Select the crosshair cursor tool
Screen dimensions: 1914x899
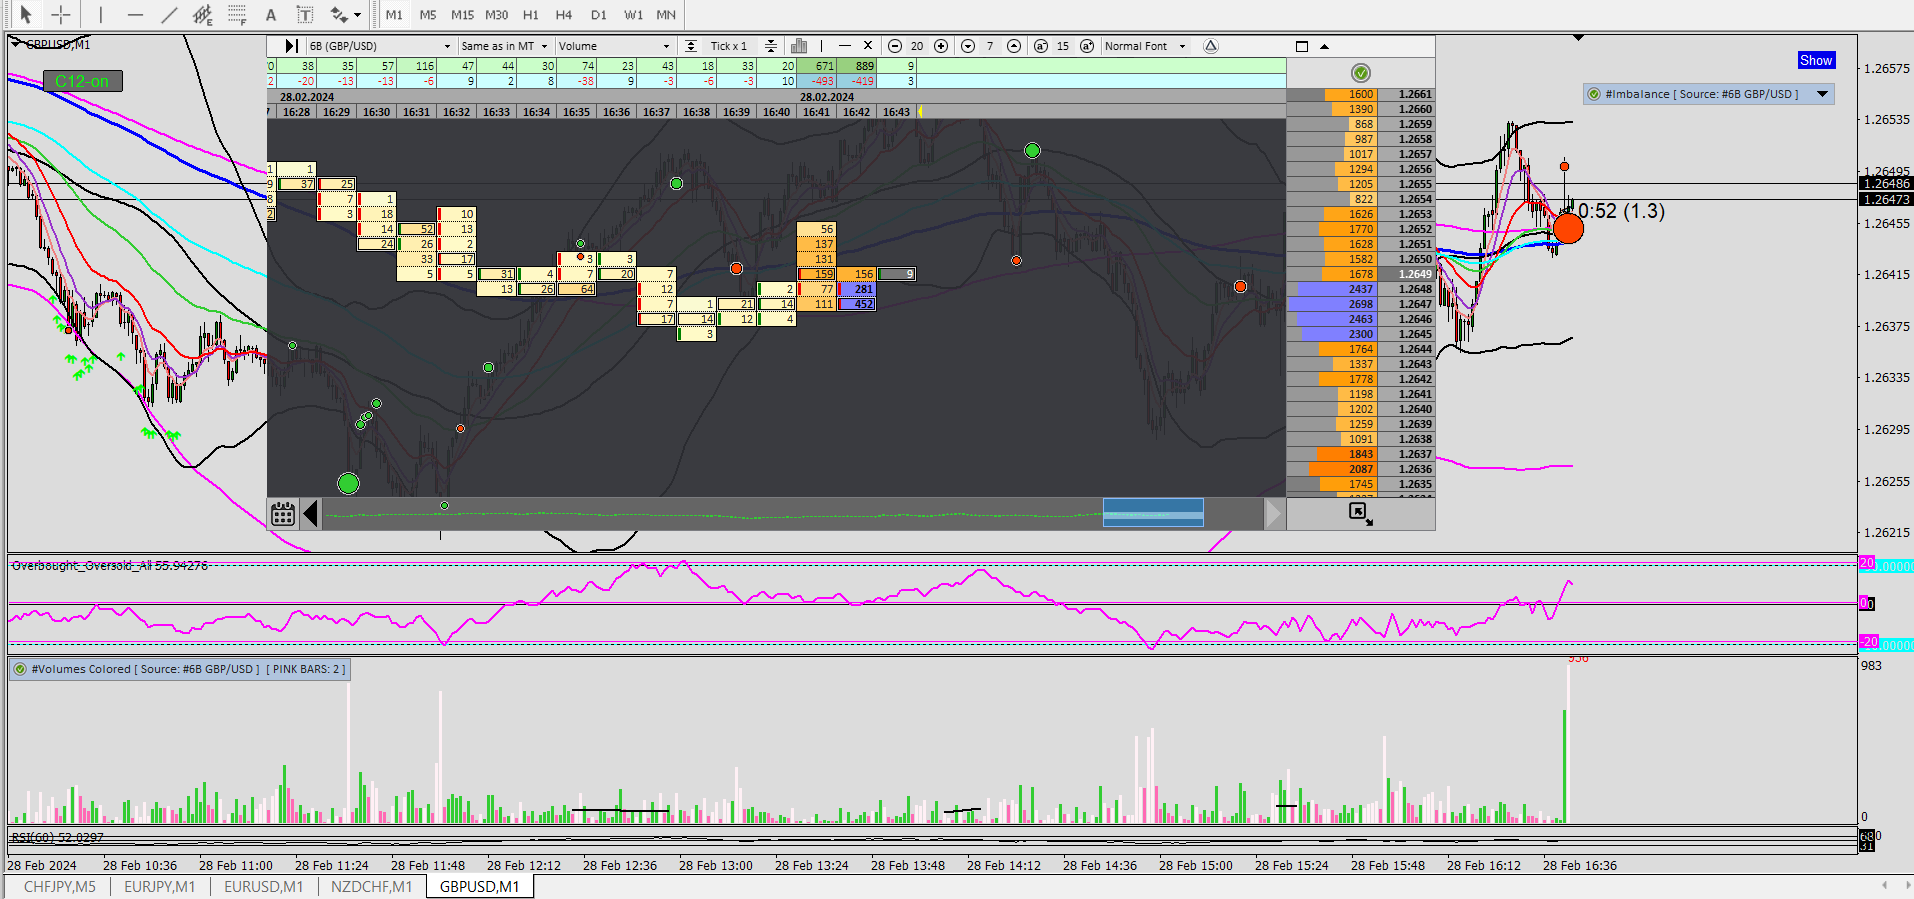click(x=61, y=15)
